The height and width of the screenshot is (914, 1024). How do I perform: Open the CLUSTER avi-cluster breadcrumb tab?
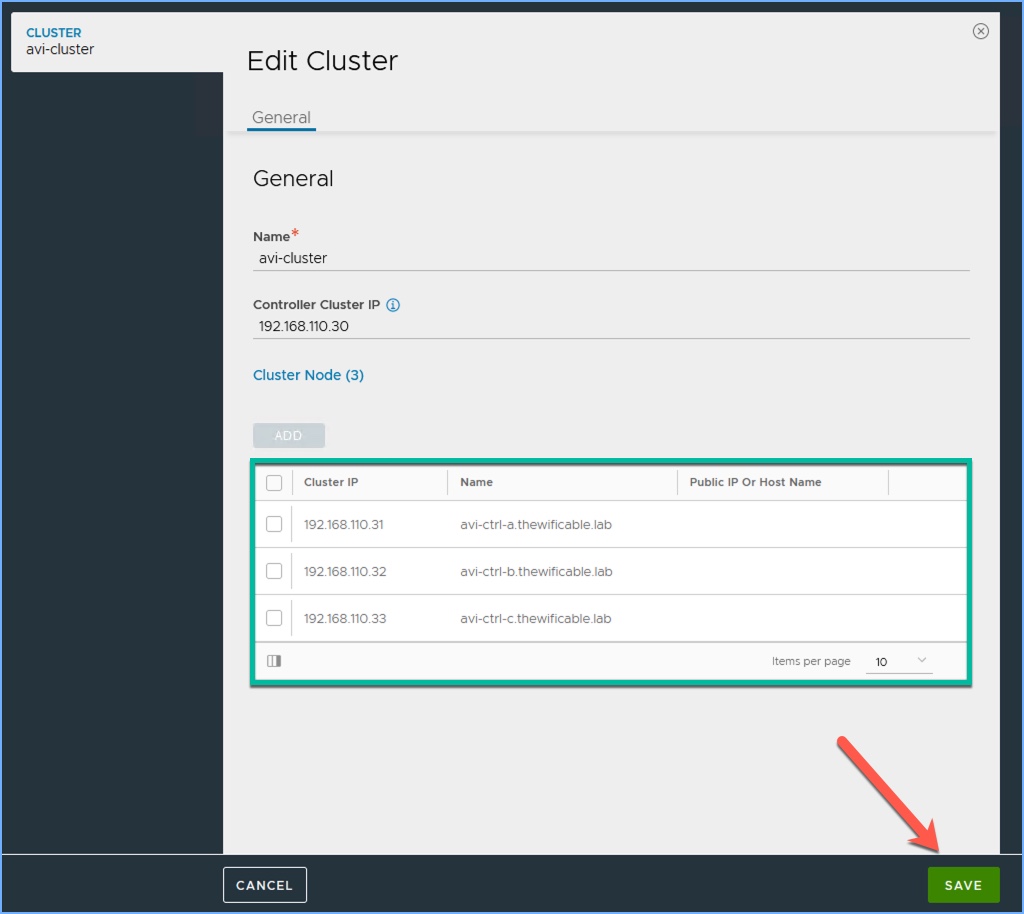tap(60, 41)
